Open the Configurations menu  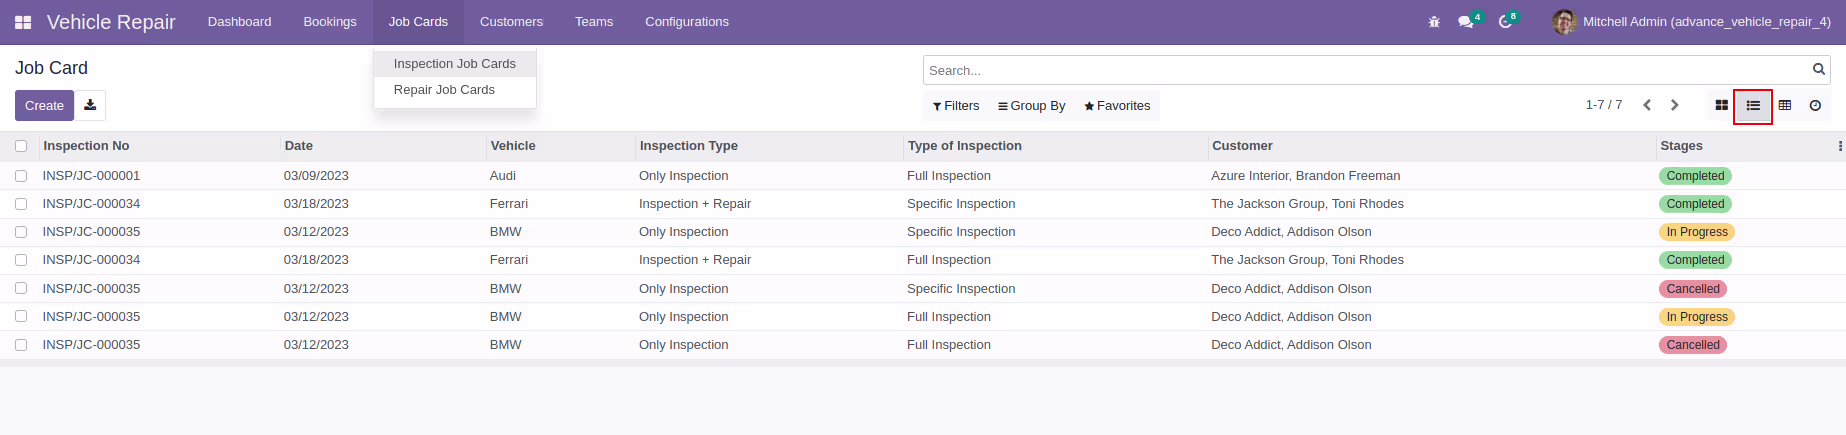point(687,22)
